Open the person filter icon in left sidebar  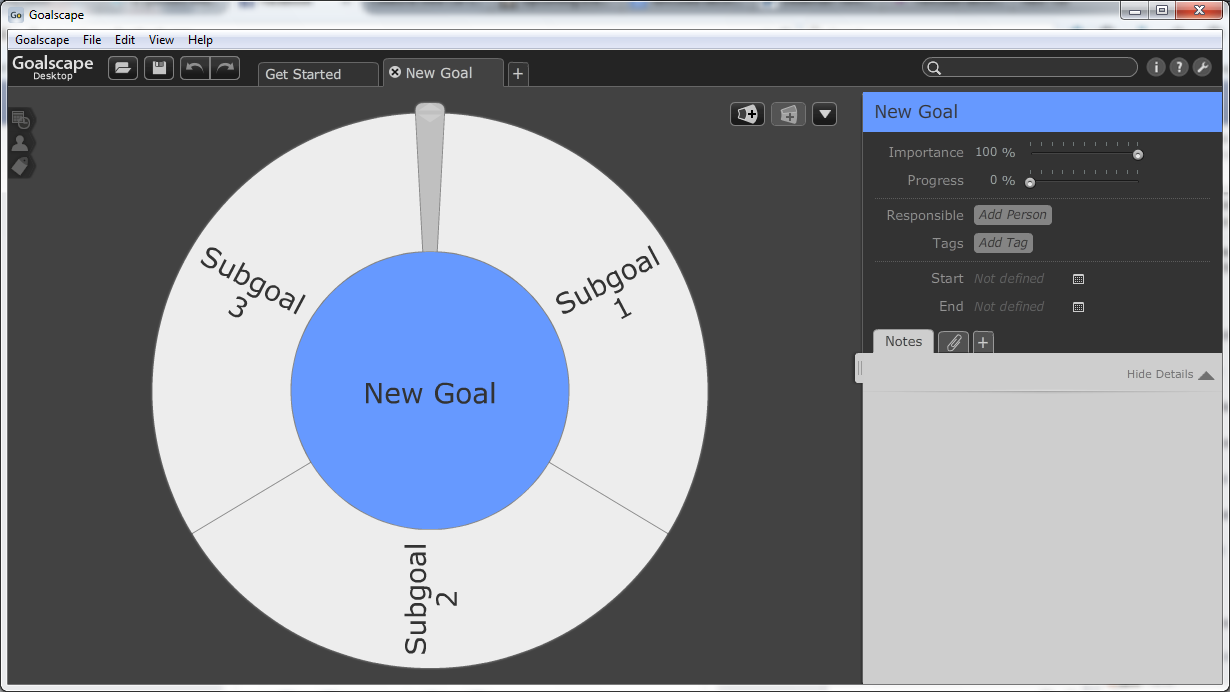click(x=20, y=143)
